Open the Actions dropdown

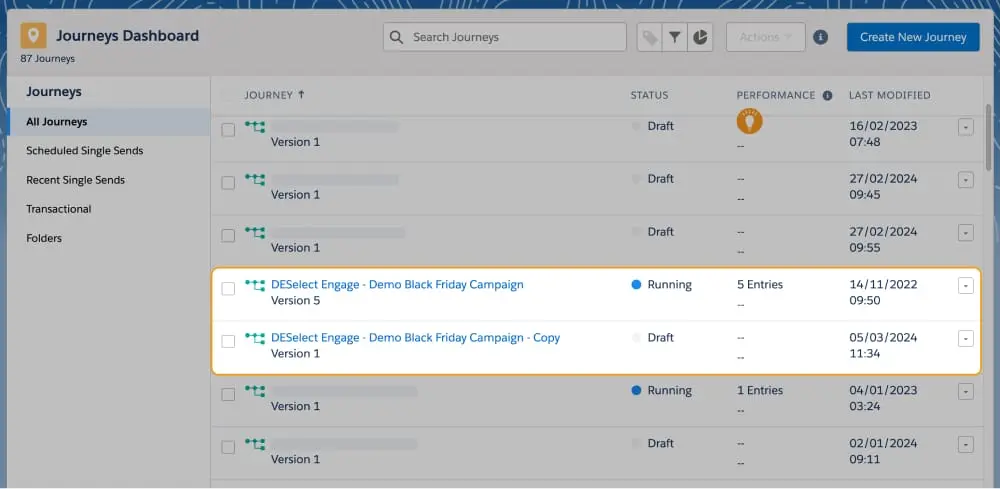coord(765,37)
